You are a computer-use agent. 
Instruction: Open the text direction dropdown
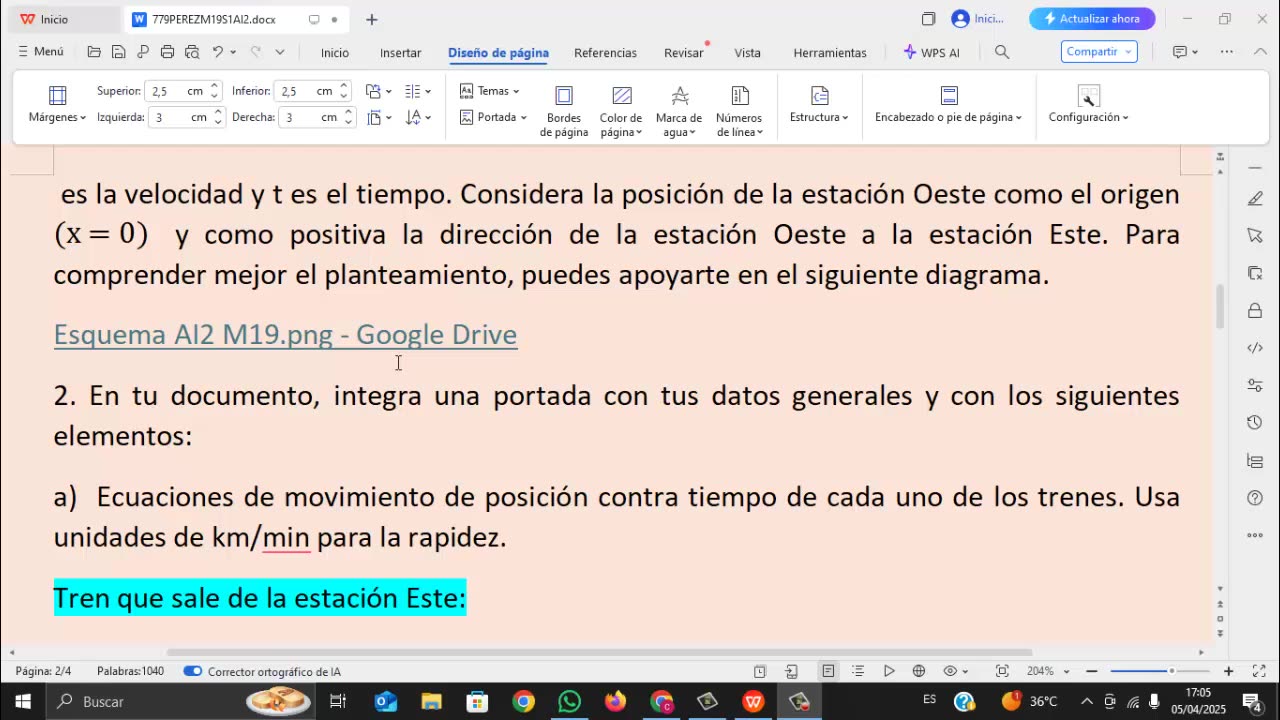point(419,117)
